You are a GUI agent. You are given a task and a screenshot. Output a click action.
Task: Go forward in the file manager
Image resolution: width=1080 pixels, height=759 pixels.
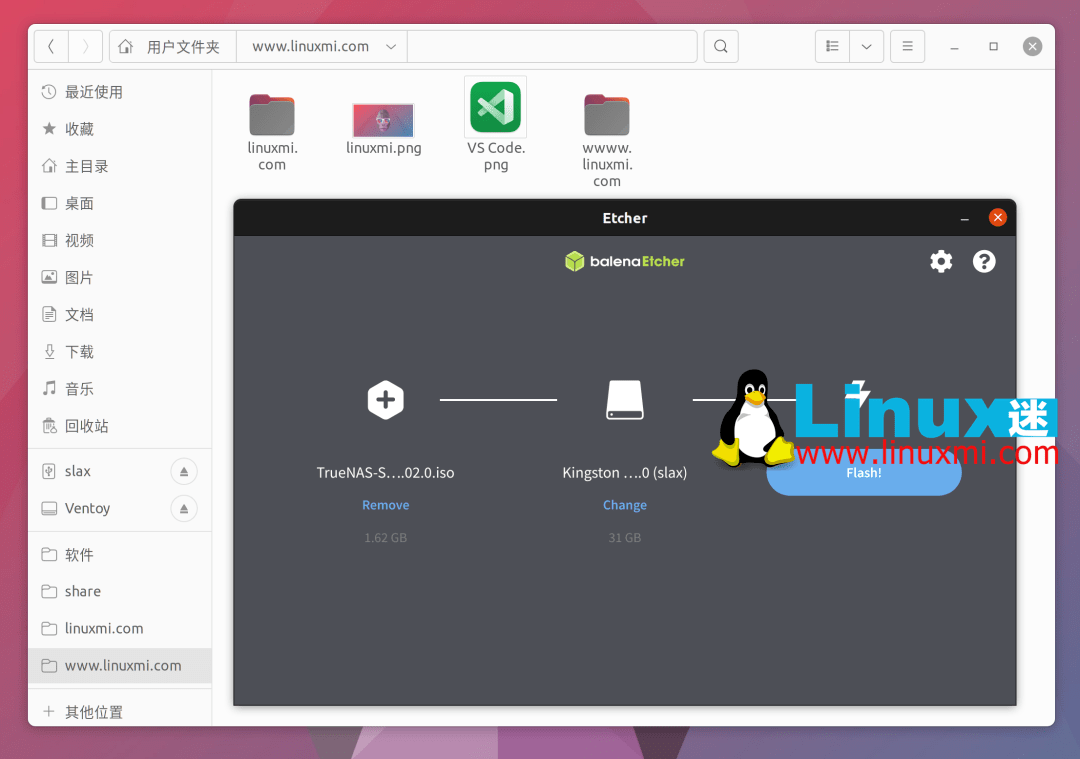coord(85,46)
